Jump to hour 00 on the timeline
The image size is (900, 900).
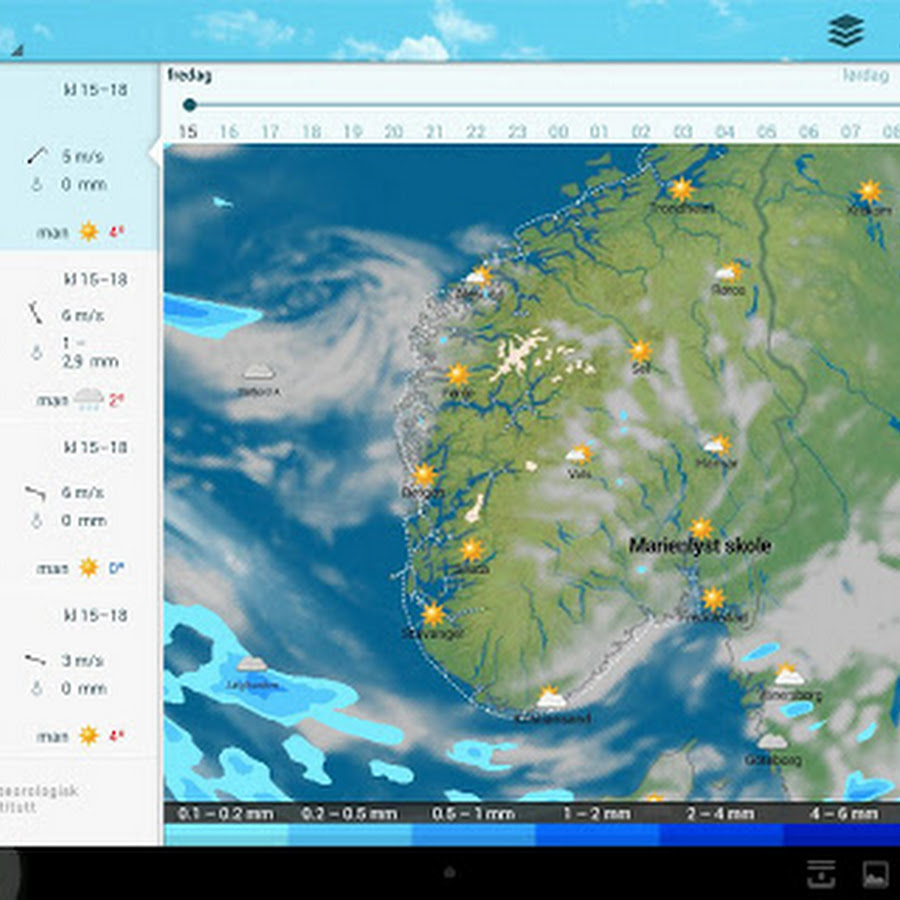click(x=558, y=132)
